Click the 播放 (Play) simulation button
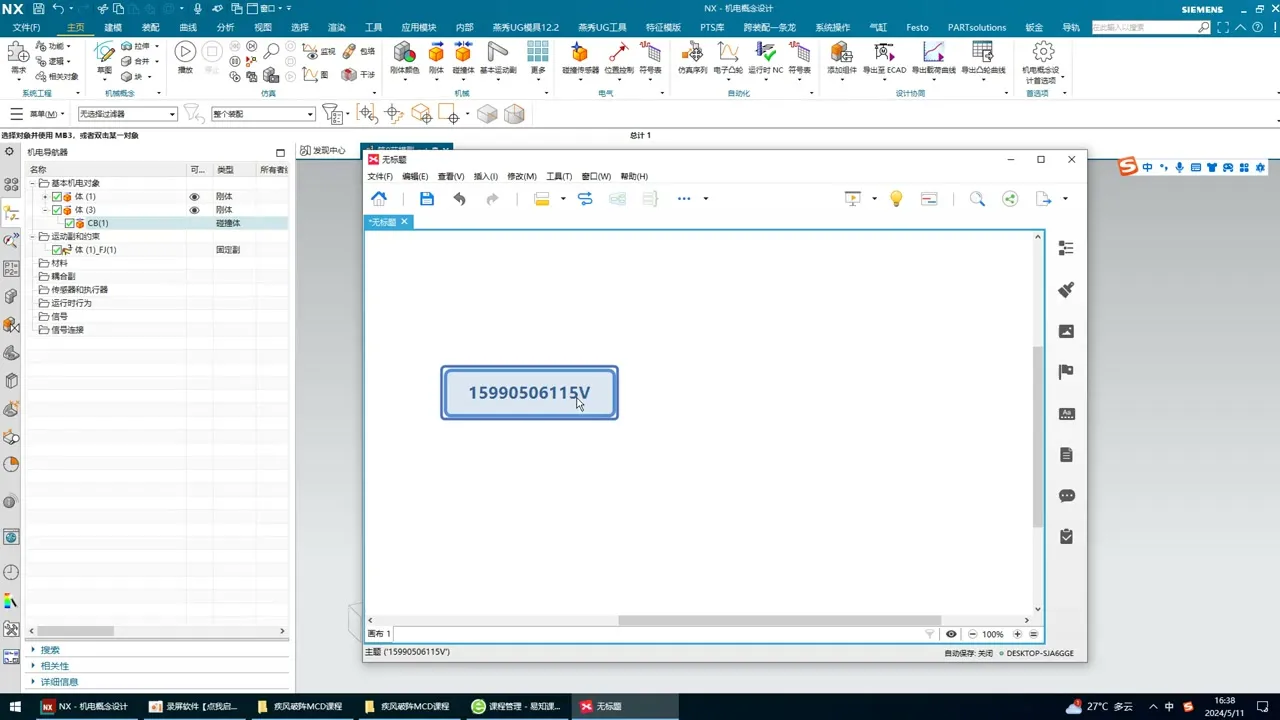This screenshot has height=720, width=1280. 185,54
